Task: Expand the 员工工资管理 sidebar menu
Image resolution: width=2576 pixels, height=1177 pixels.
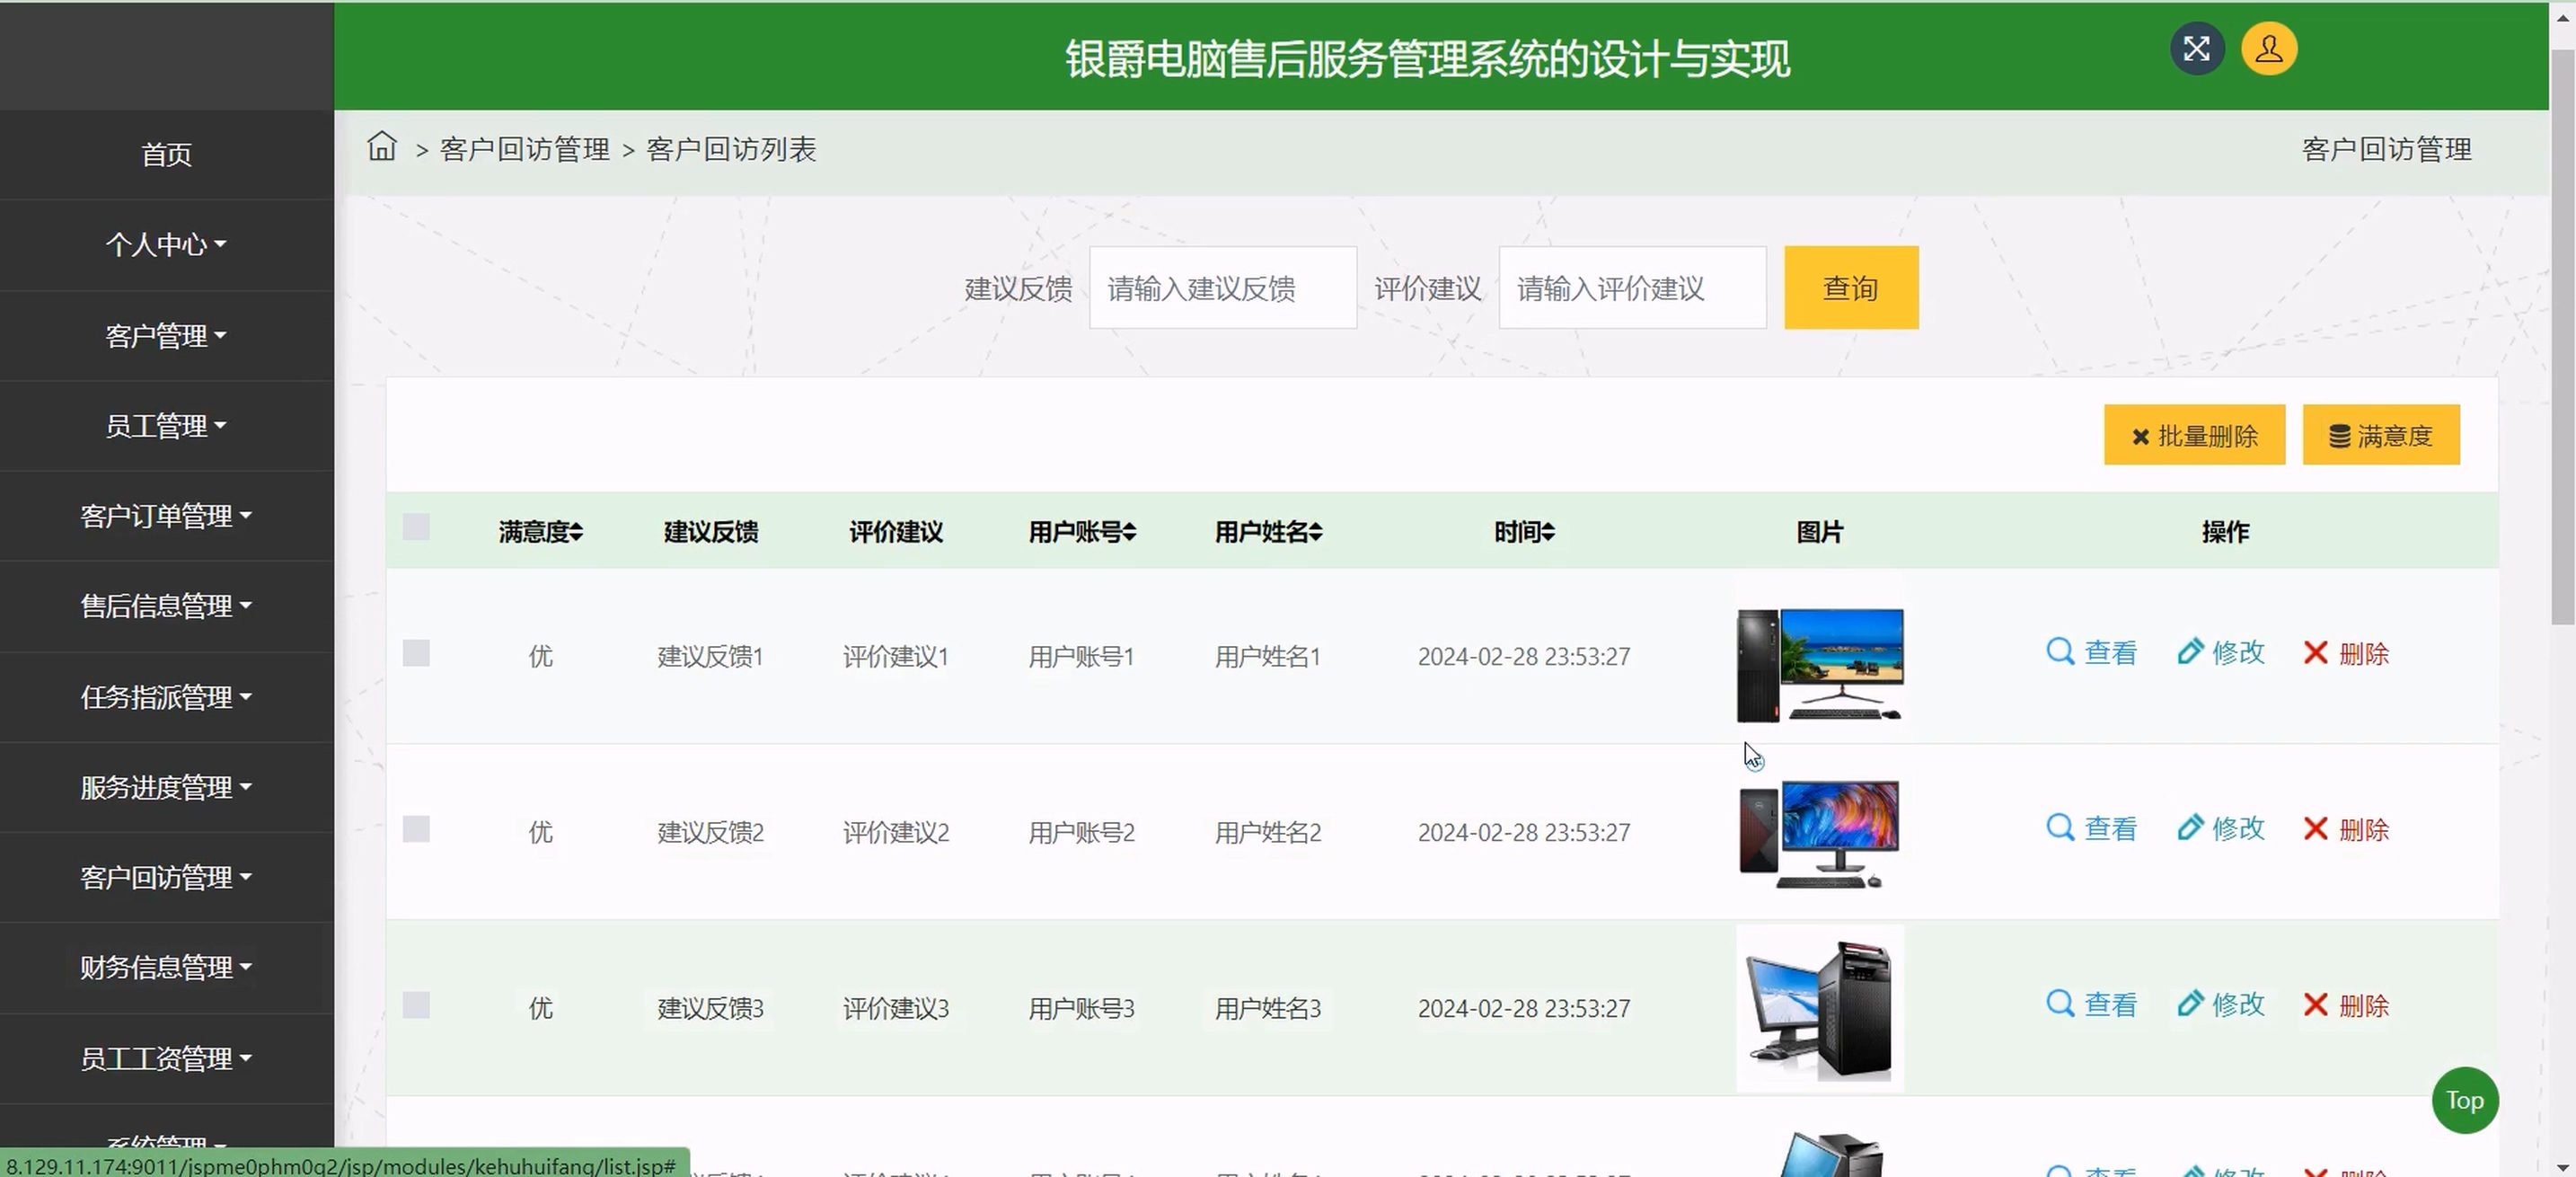Action: pos(166,1058)
